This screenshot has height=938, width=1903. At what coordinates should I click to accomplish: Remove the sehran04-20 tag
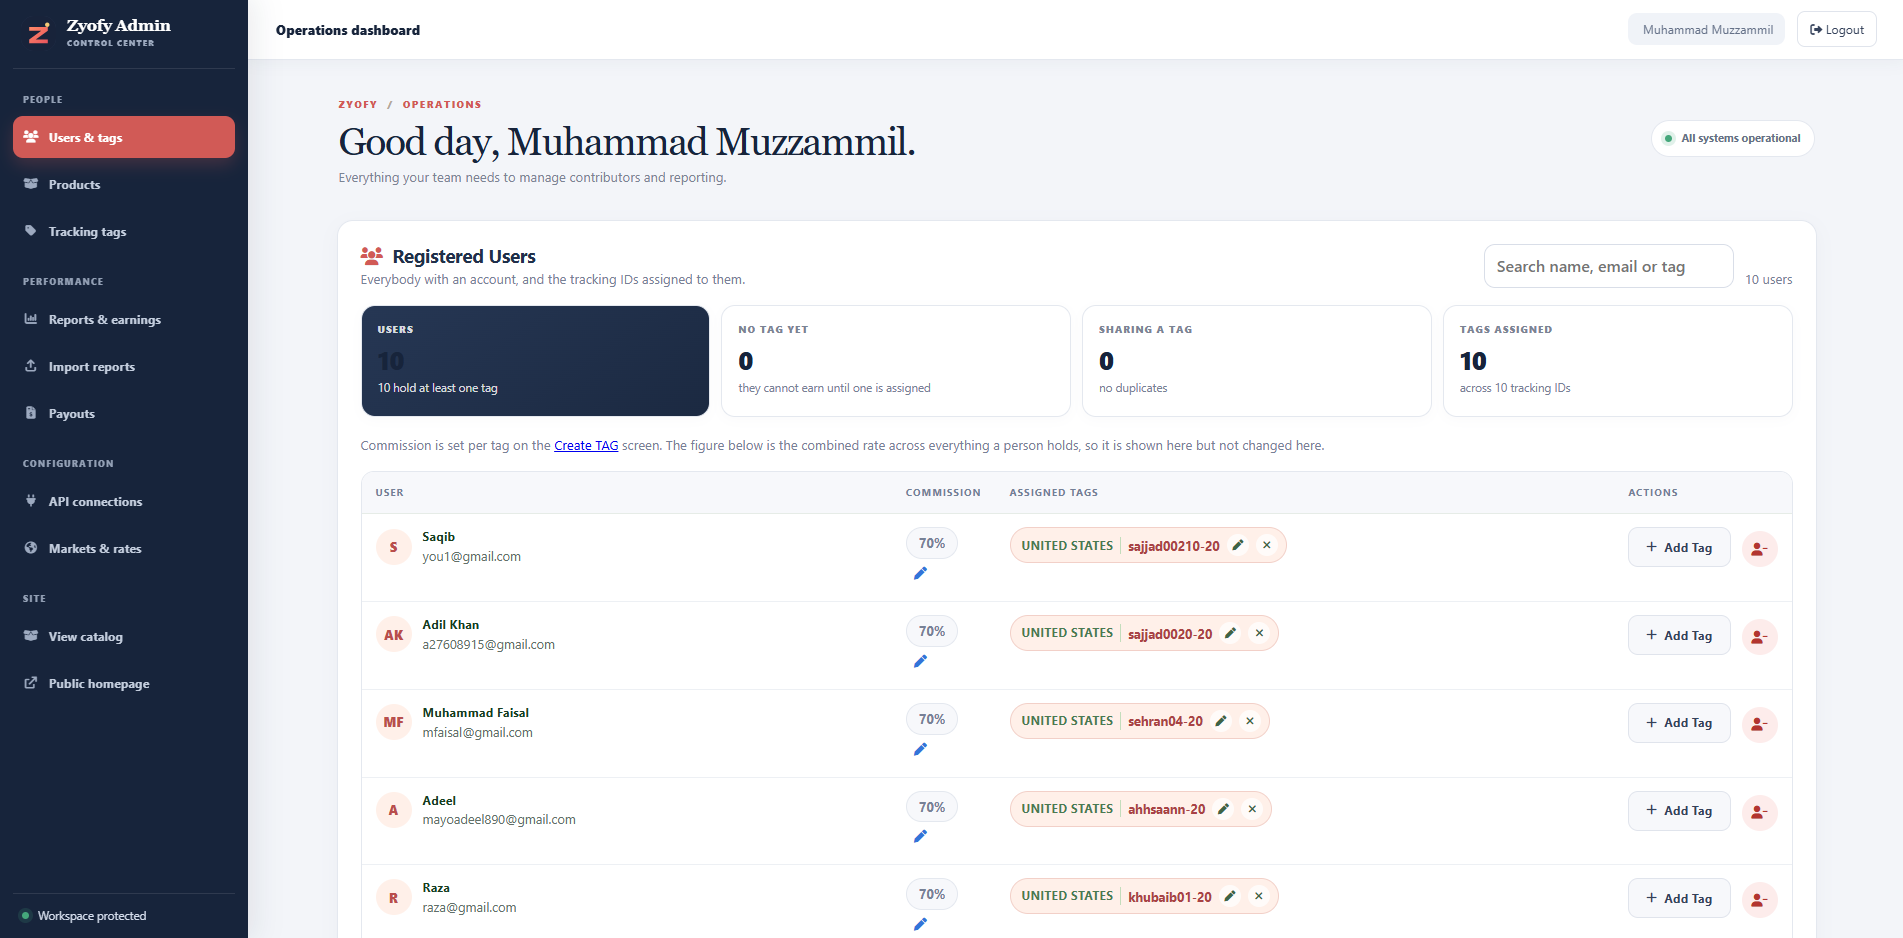pyautogui.click(x=1250, y=721)
